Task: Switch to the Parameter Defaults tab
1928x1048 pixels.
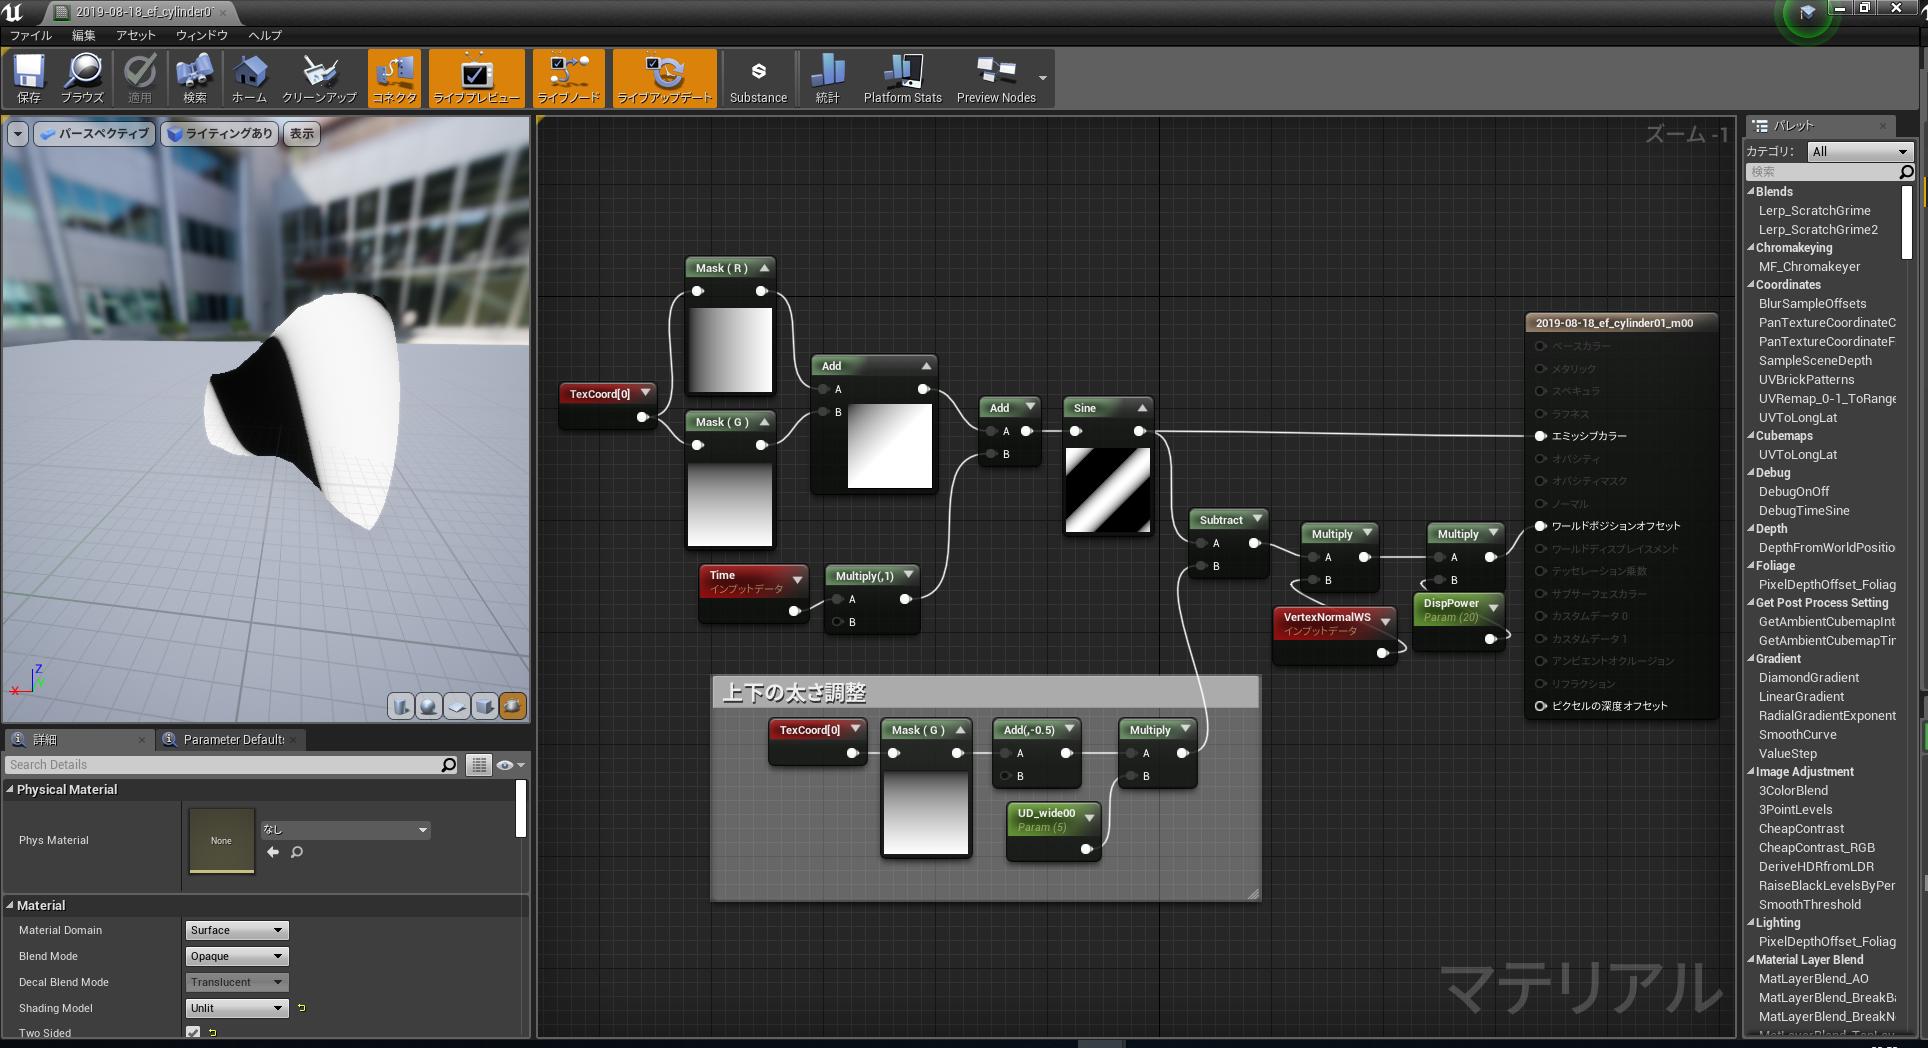Action: 232,740
